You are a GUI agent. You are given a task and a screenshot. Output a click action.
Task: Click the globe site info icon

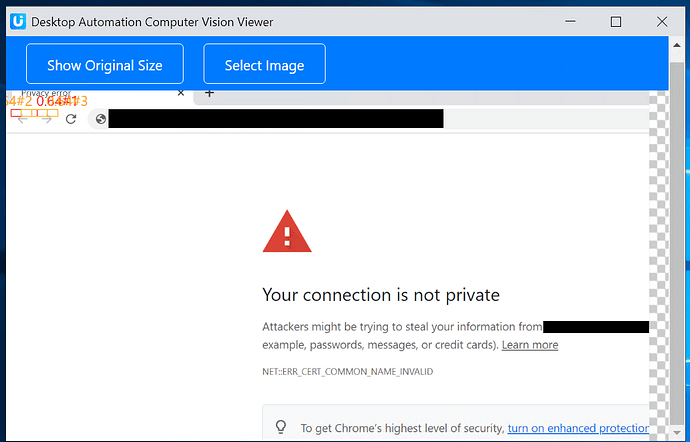101,119
